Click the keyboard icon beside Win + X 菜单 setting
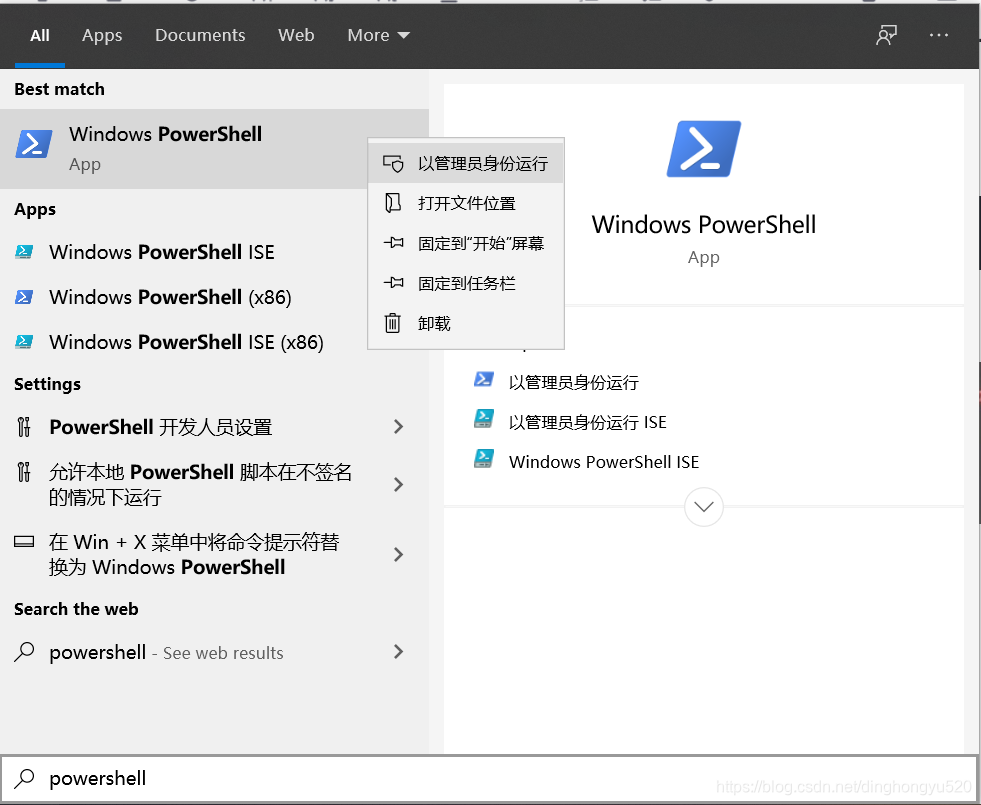Screen dimensions: 981x805 tap(24, 542)
